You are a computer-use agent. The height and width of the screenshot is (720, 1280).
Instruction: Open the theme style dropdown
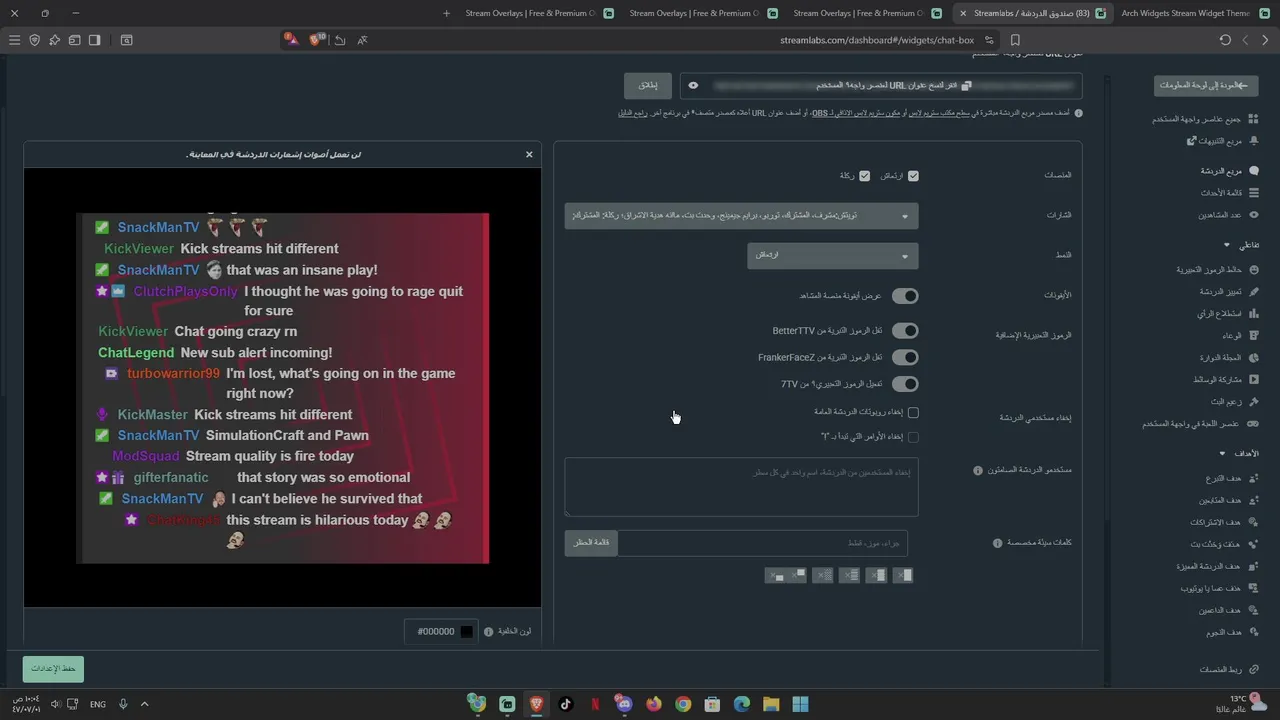pos(832,256)
